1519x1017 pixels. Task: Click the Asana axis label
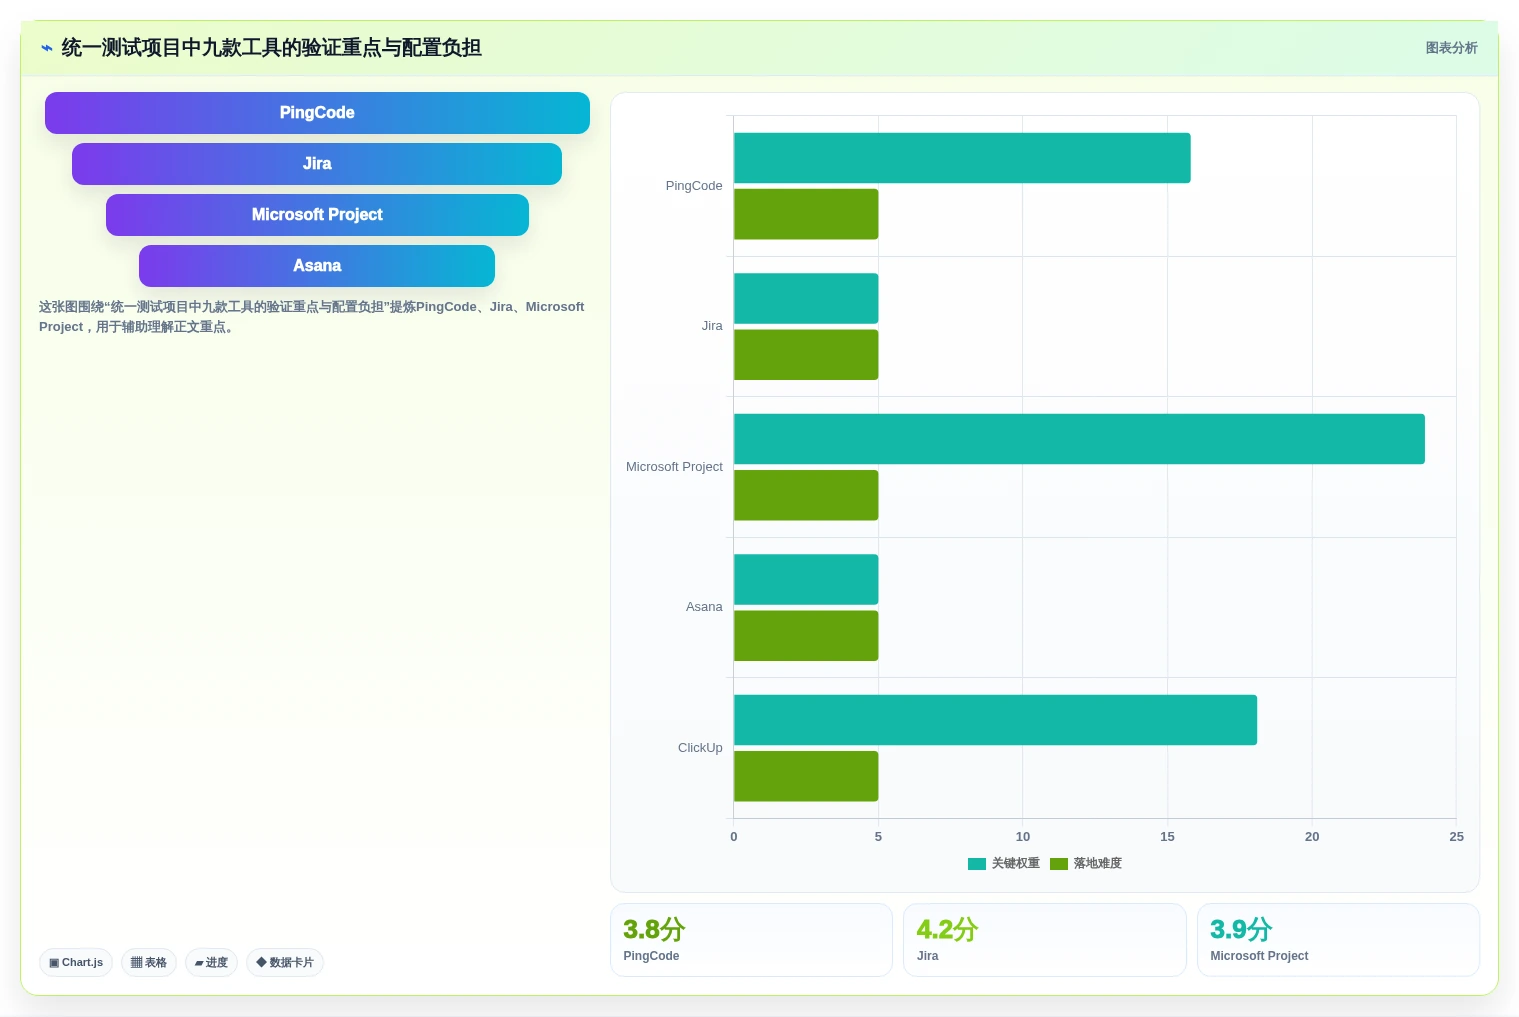pyautogui.click(x=704, y=607)
